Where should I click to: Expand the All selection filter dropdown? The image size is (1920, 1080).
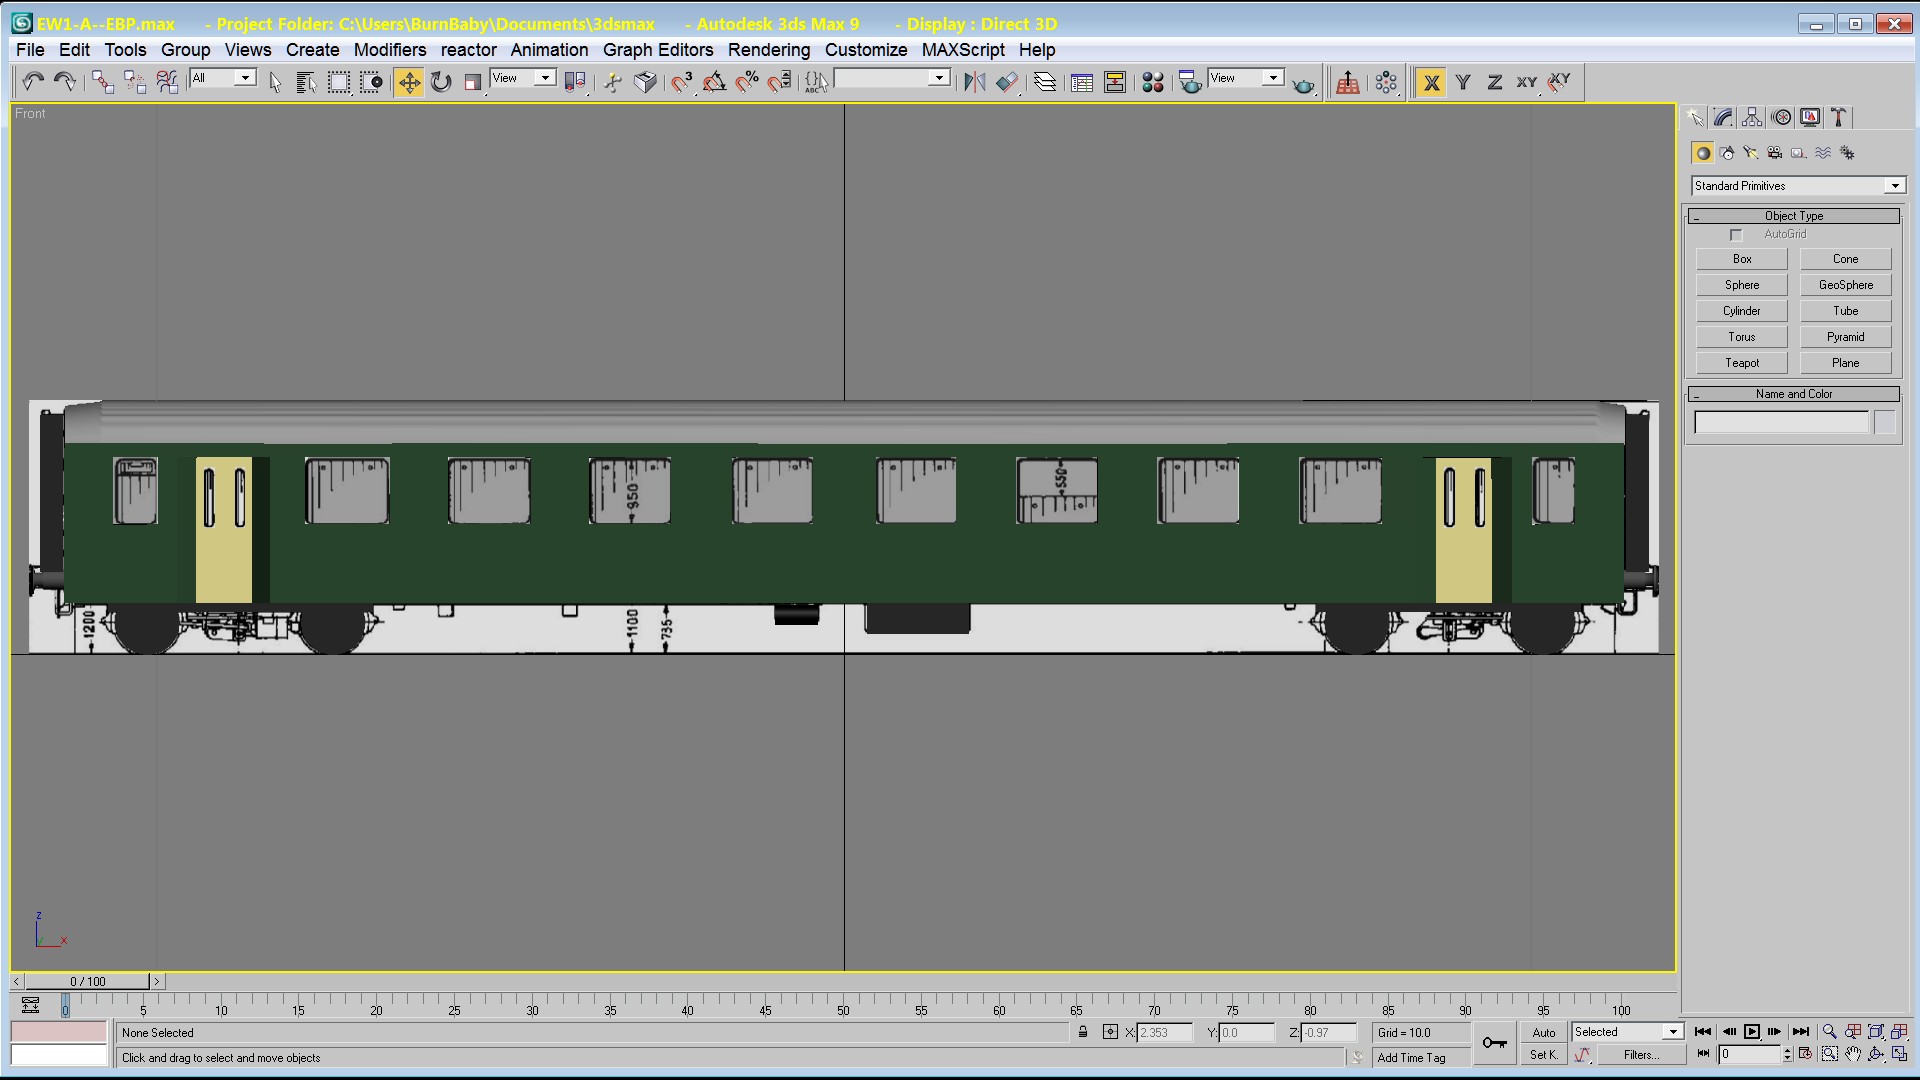coord(244,78)
